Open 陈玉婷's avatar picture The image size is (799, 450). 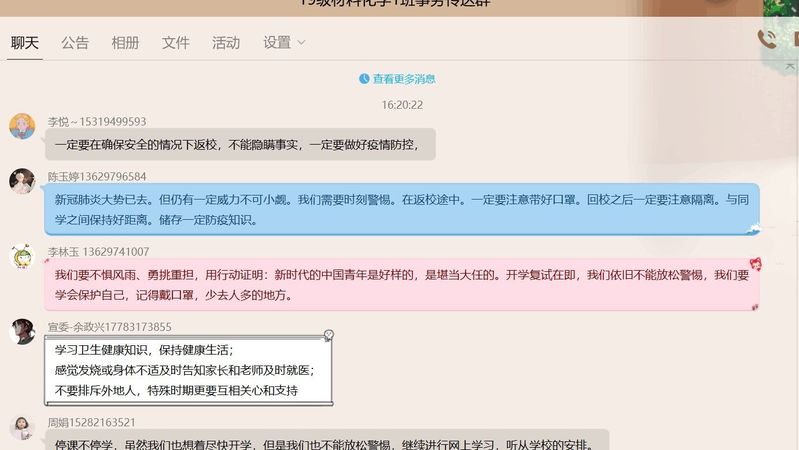tap(22, 181)
